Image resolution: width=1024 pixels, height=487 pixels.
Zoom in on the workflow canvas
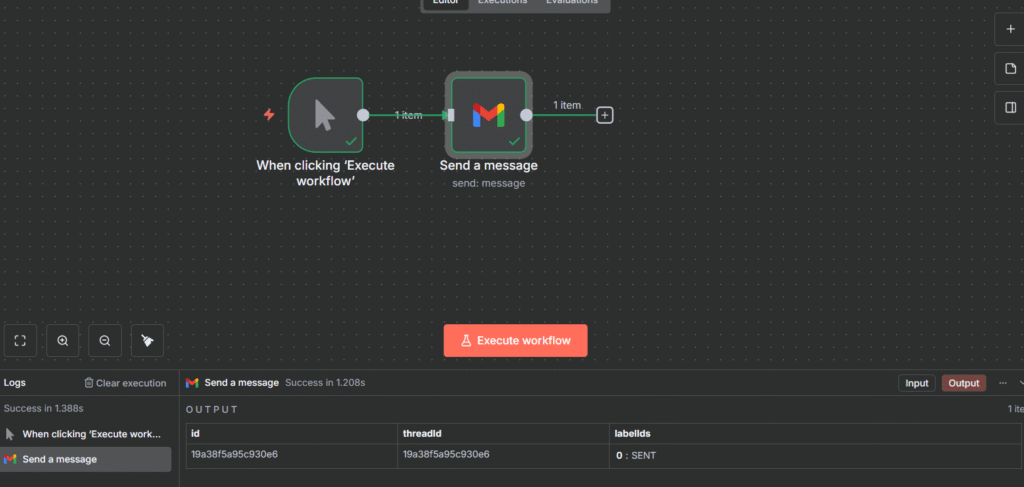(x=63, y=341)
